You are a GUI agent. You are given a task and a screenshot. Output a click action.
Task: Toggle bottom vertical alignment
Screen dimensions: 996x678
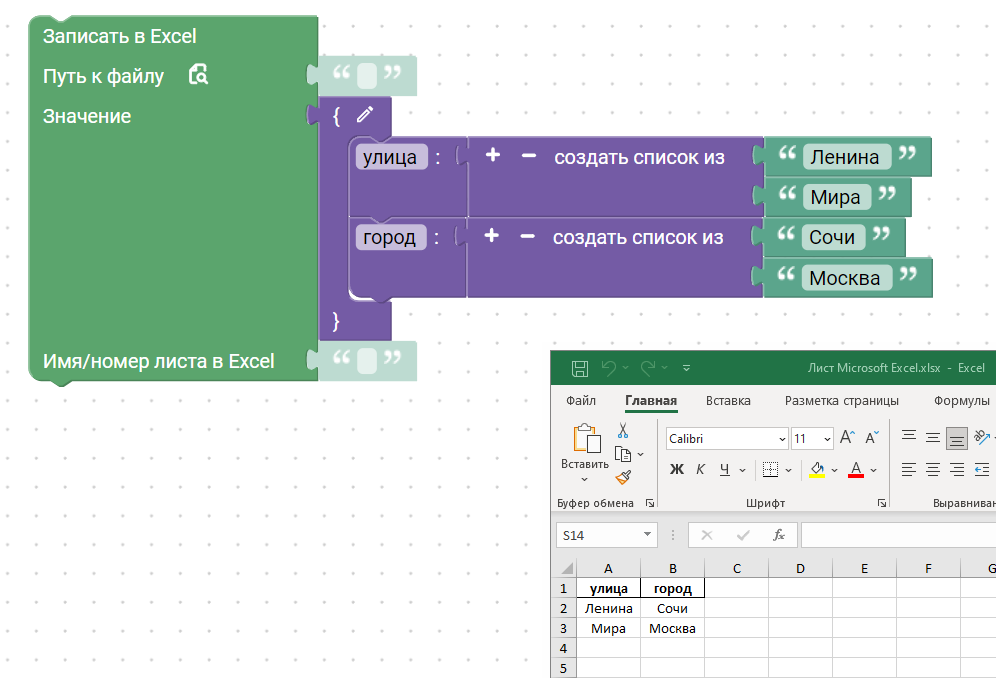click(957, 438)
